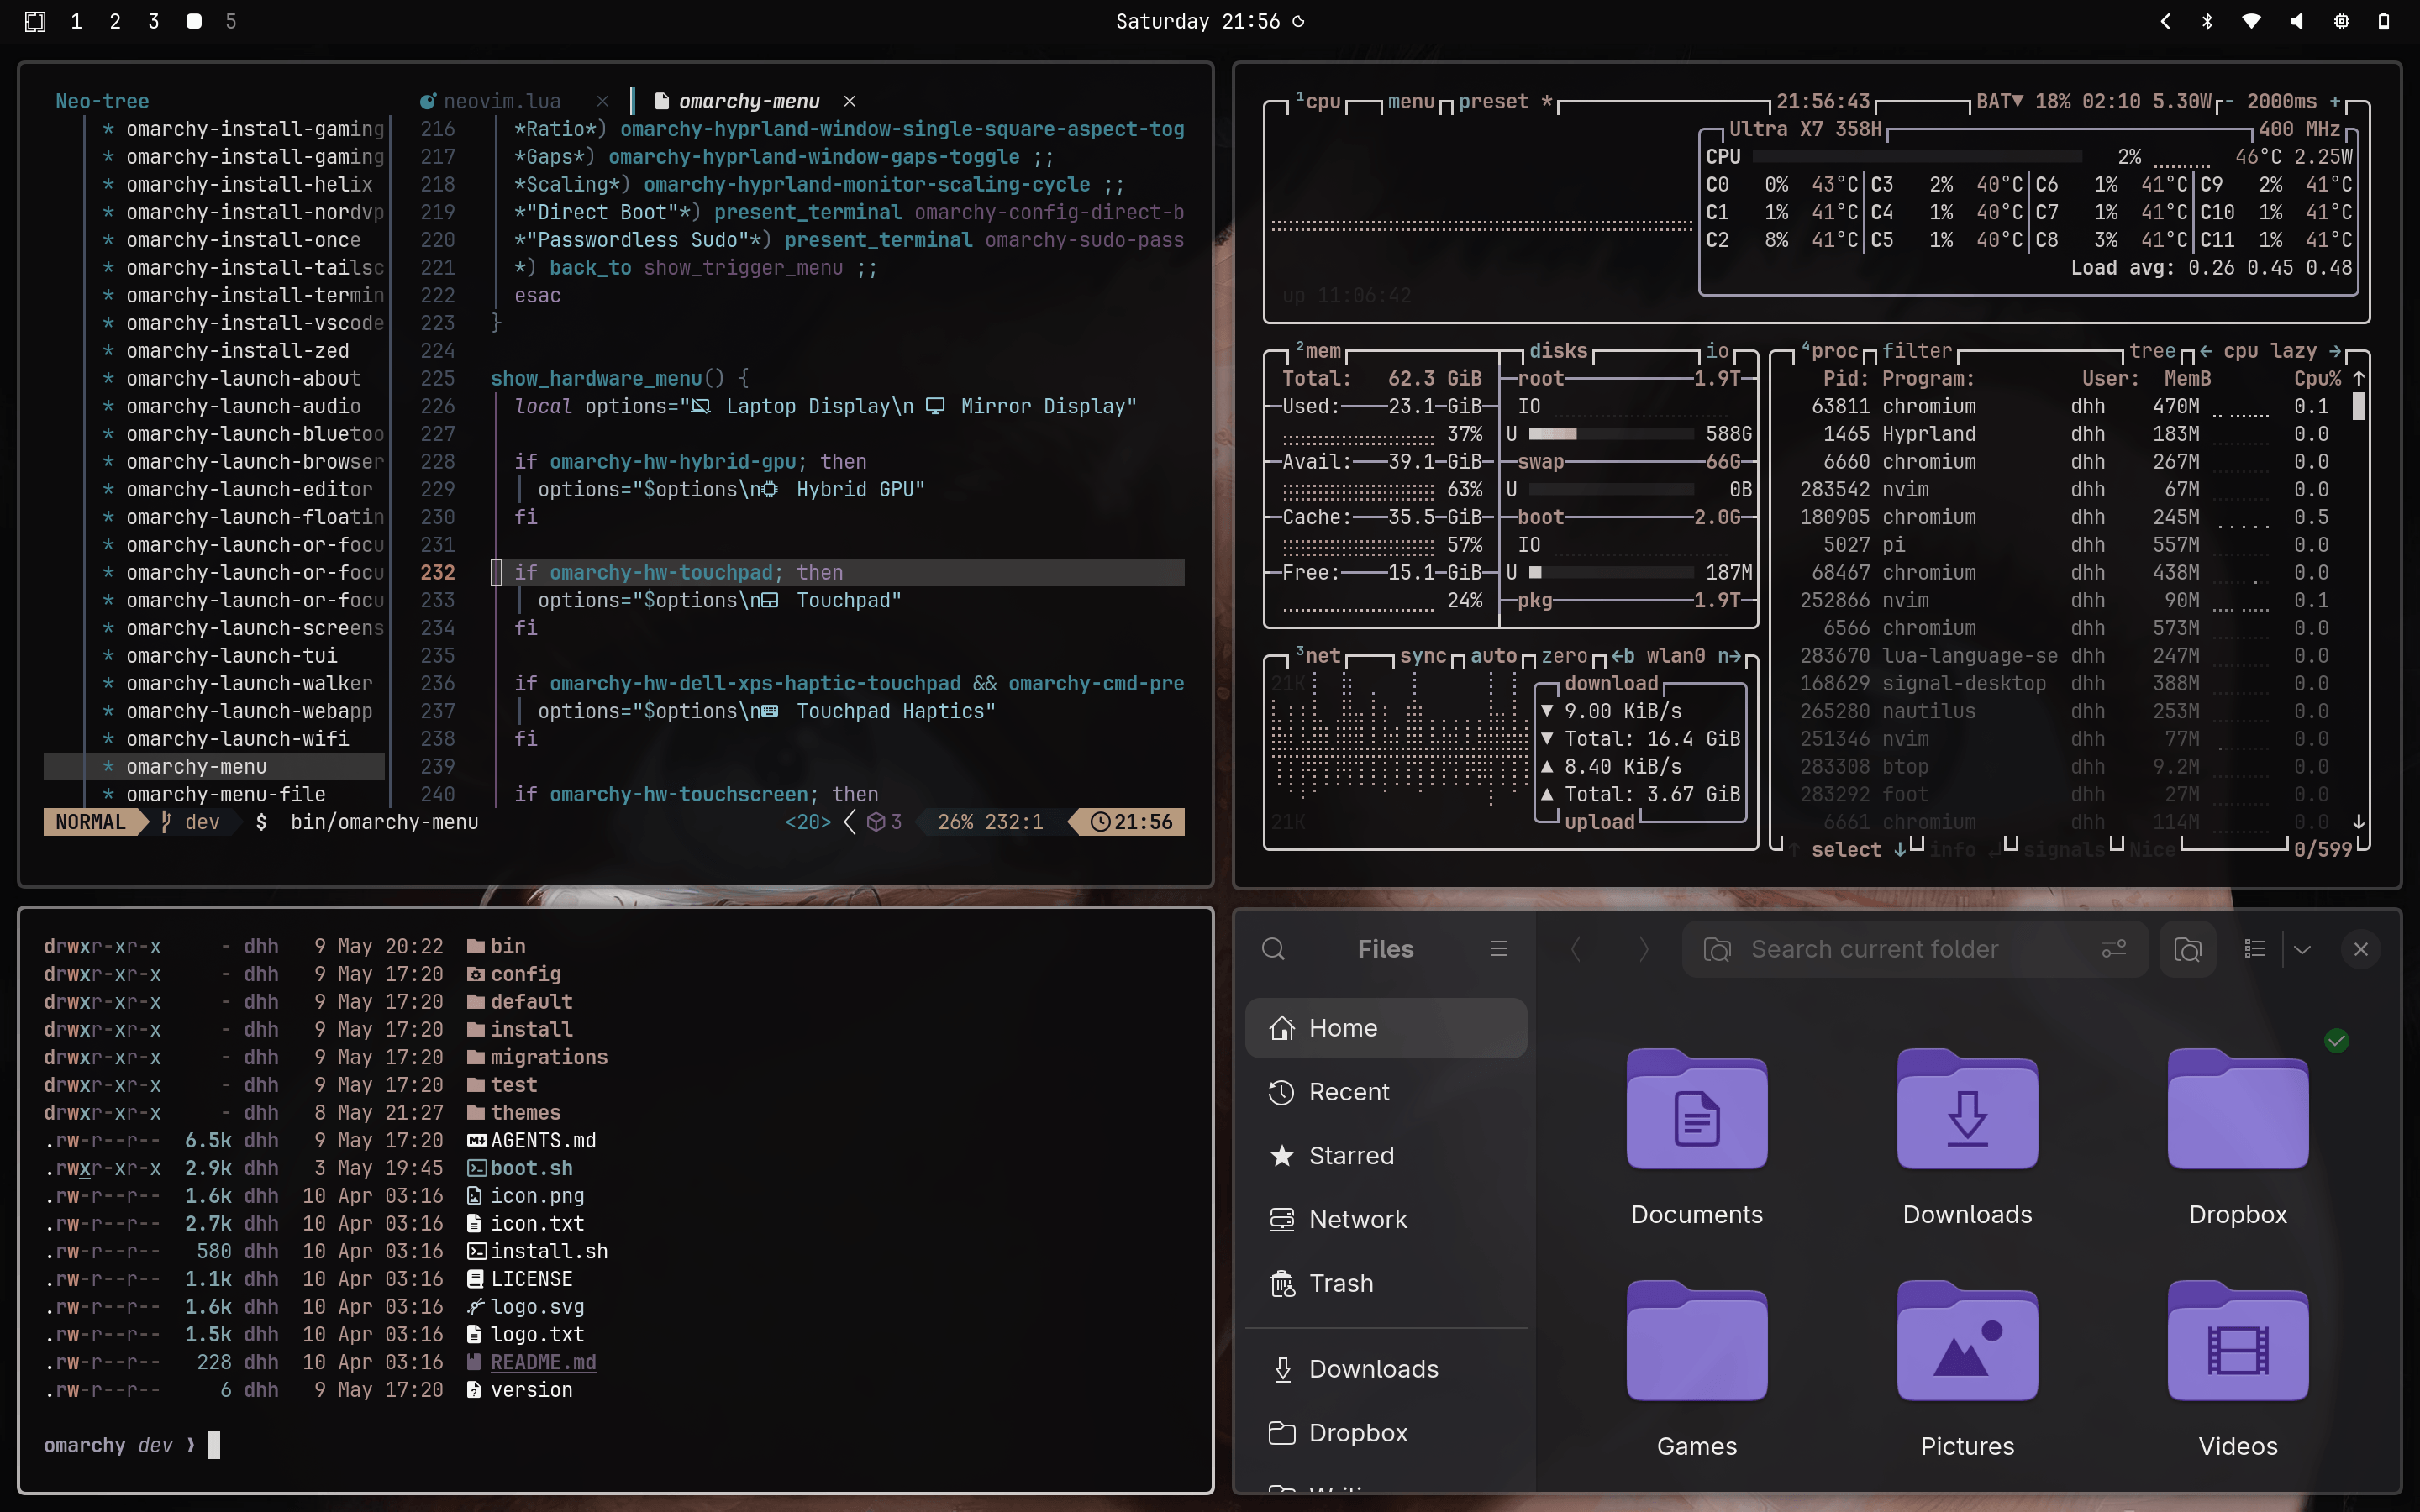Open view options dropdown arrow in Files

tap(2302, 948)
